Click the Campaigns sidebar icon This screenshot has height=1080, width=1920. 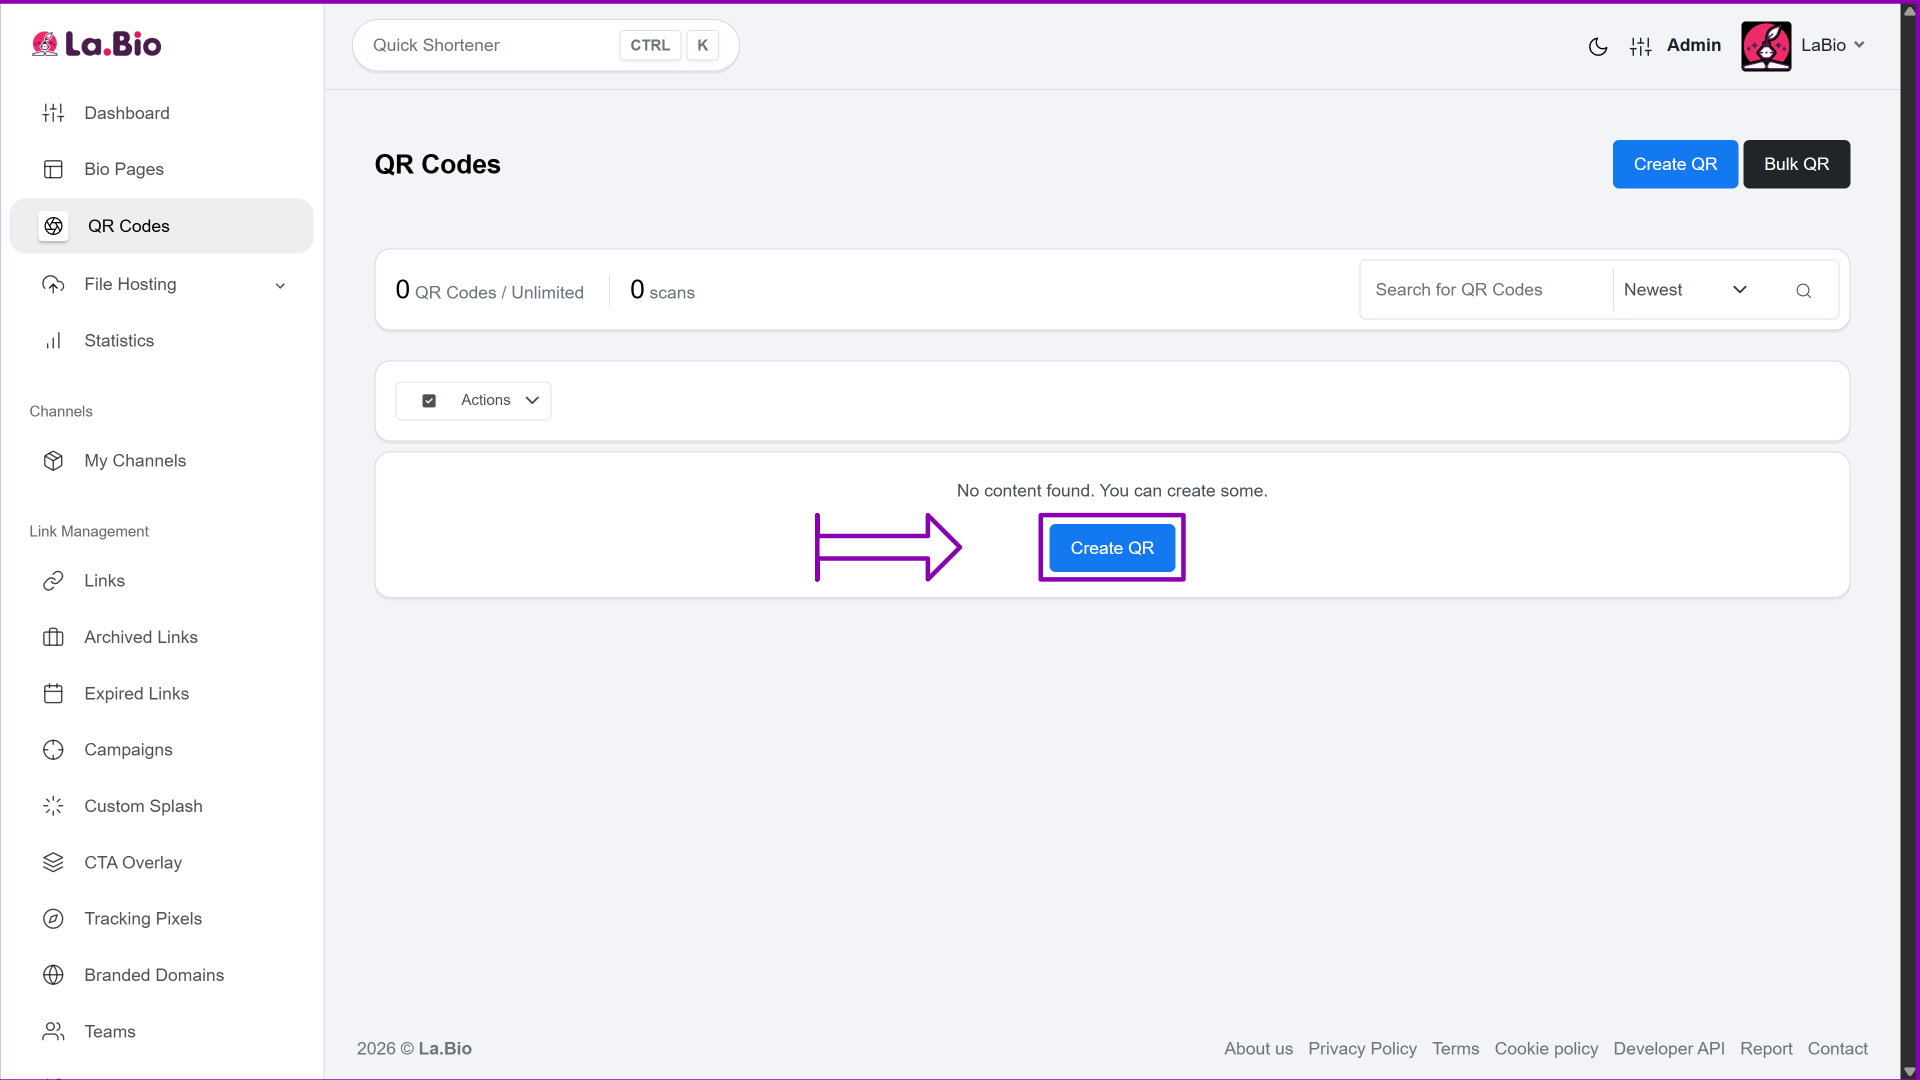(x=53, y=750)
